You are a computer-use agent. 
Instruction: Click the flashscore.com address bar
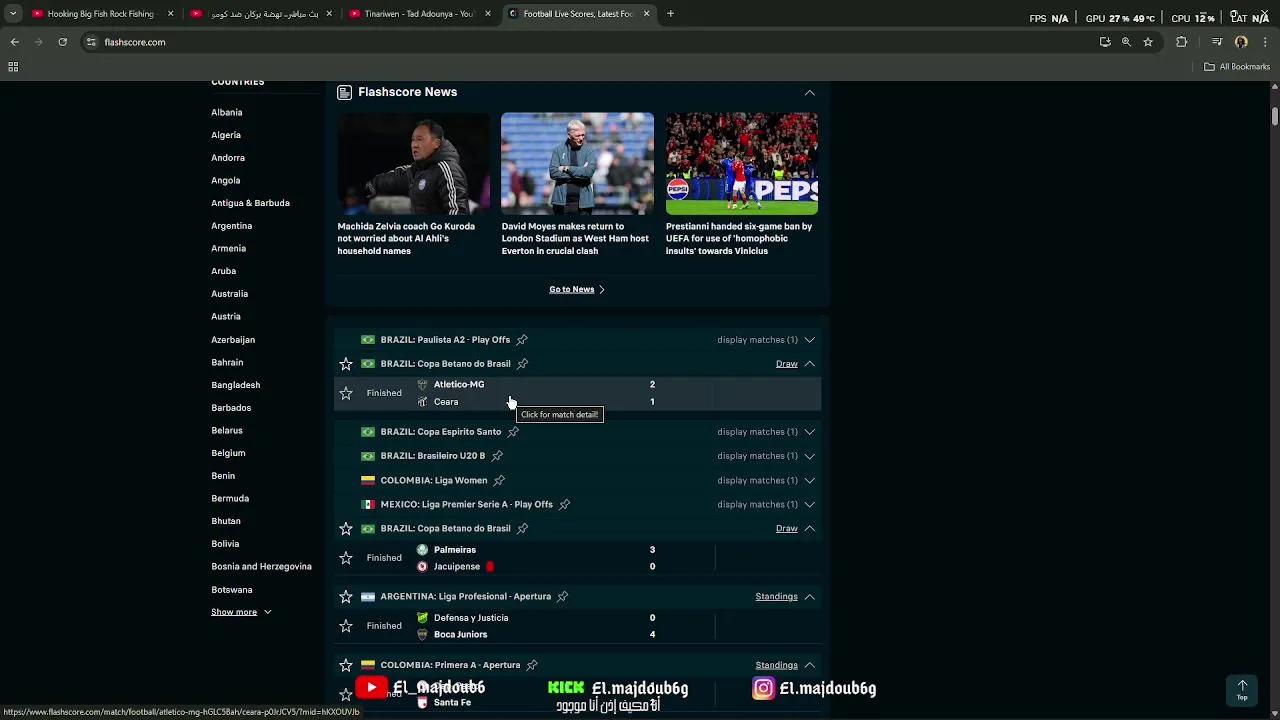590,42
